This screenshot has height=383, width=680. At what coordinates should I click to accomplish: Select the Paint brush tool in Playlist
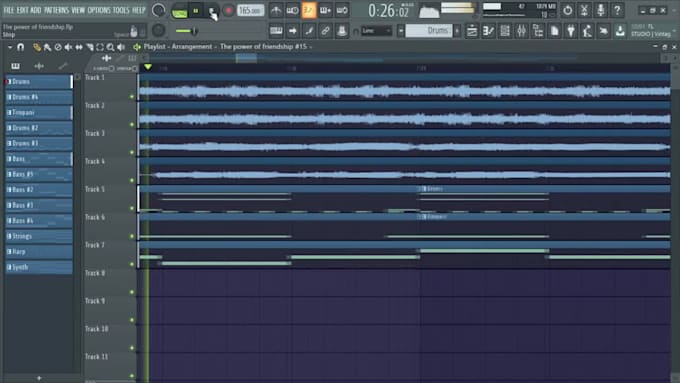pos(47,47)
